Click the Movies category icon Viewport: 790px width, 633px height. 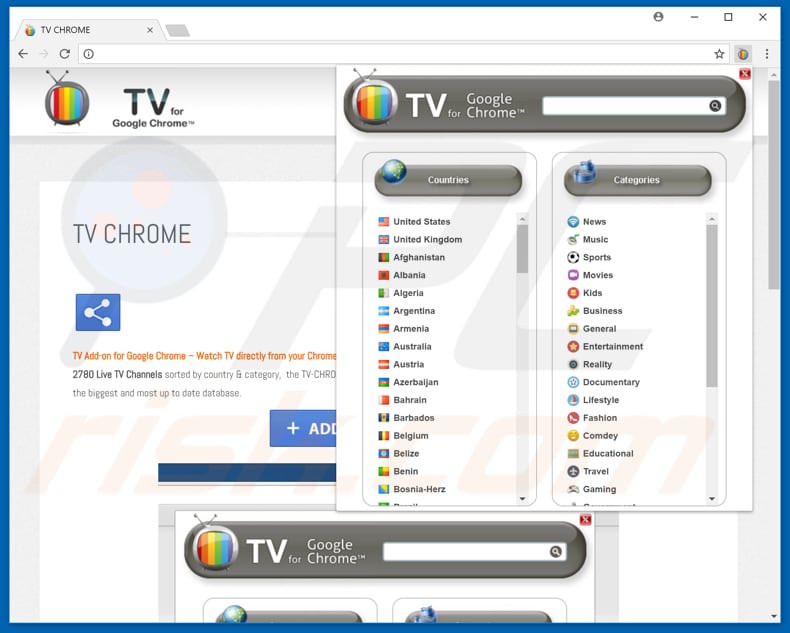coord(573,275)
